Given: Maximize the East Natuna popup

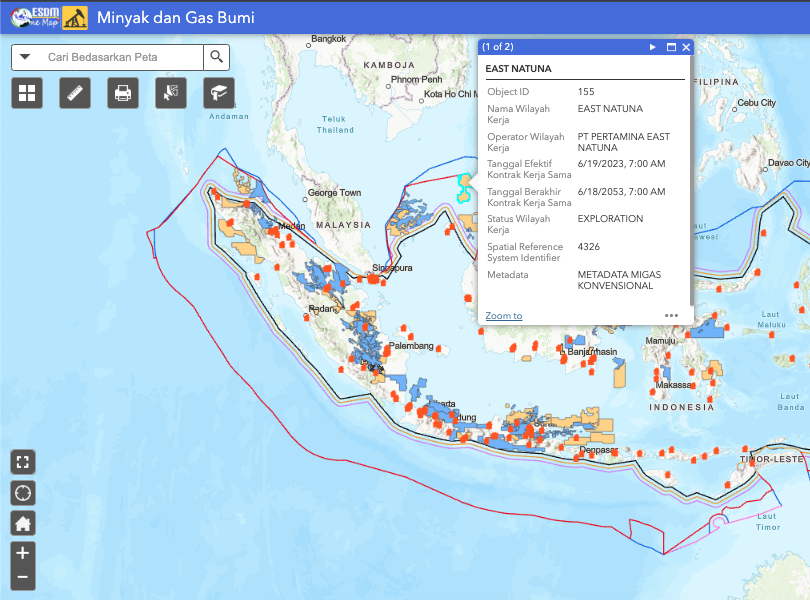Looking at the screenshot, I should click(x=671, y=47).
